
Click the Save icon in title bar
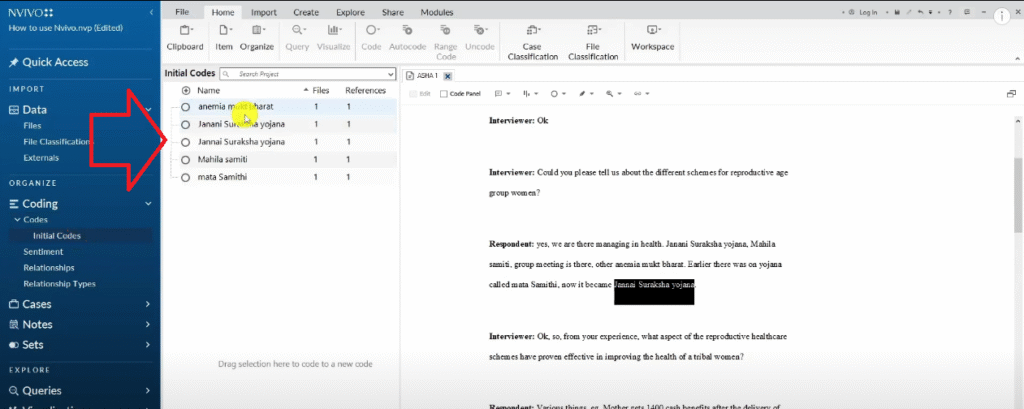point(898,12)
